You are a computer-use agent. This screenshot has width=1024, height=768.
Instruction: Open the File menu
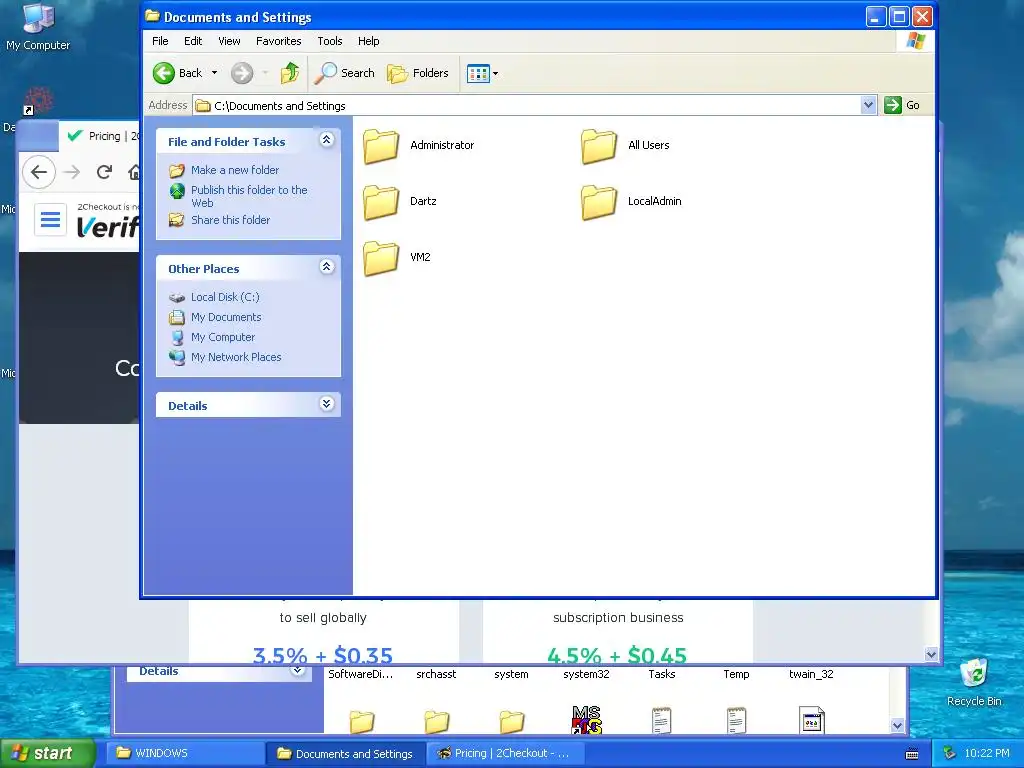point(160,41)
